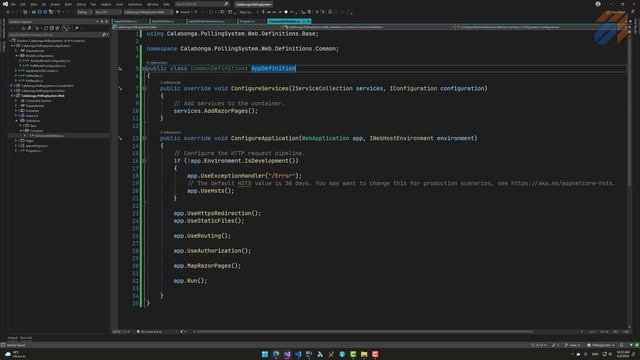Click the selected AppDefinition base class text
The height and width of the screenshot is (360, 640).
pyautogui.click(x=273, y=68)
